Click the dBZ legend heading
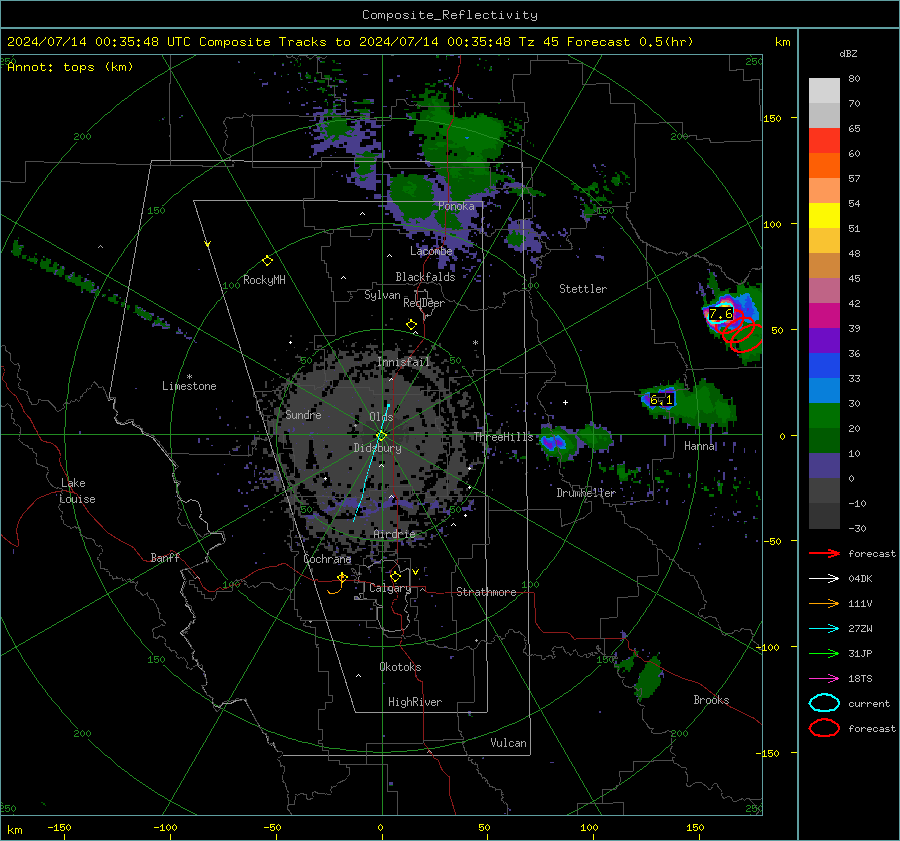Image resolution: width=900 pixels, height=841 pixels. (848, 53)
